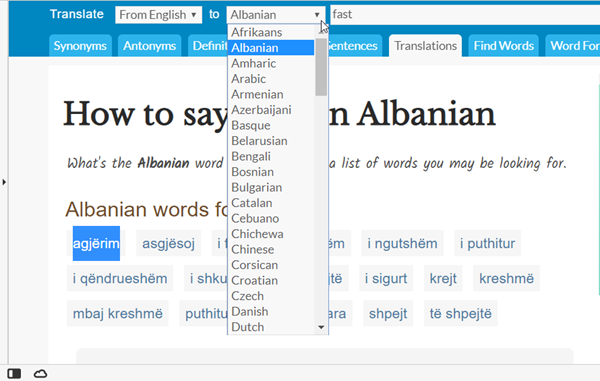Viewport: 600px width, 381px height.
Task: Click the highlighted word 'agjërim'
Action: (96, 243)
